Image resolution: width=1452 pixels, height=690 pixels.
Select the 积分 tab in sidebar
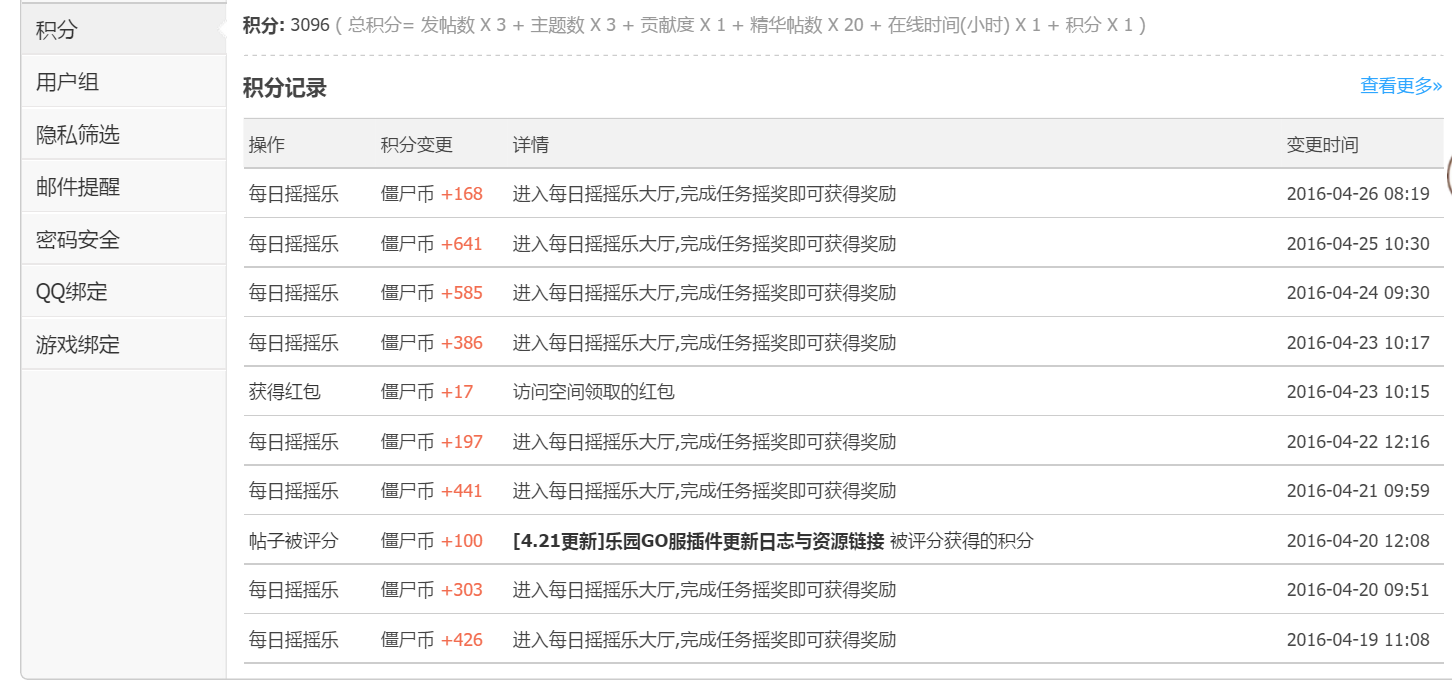56,30
